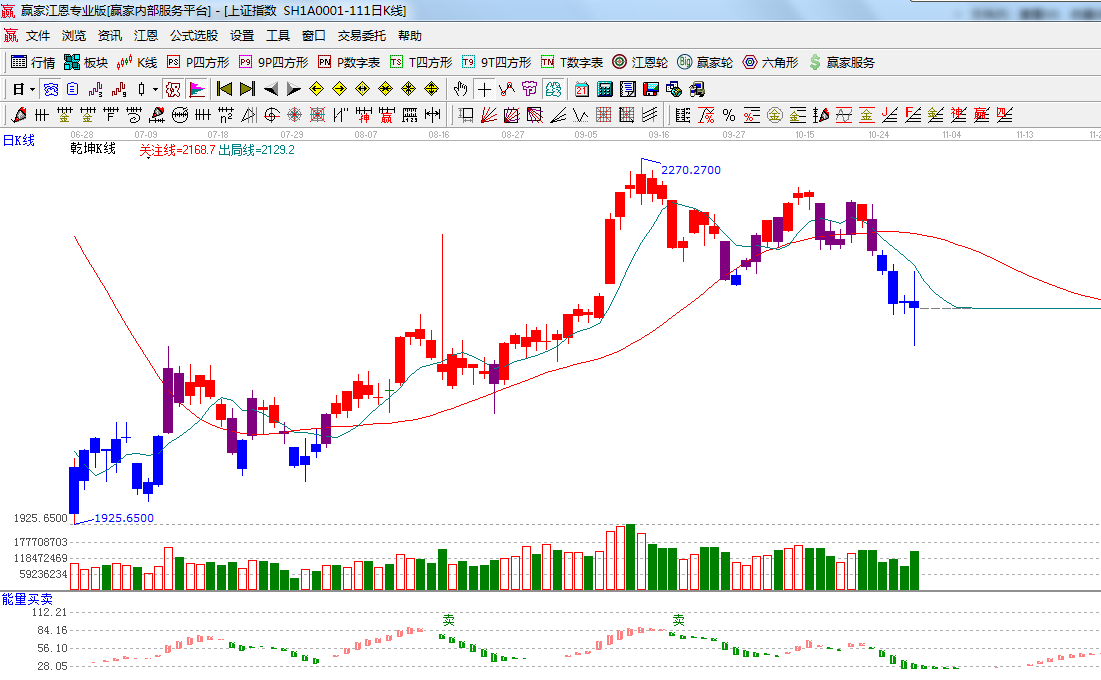Toggle the highlighted colored triangle chart button
The height and width of the screenshot is (680, 1101).
(196, 89)
